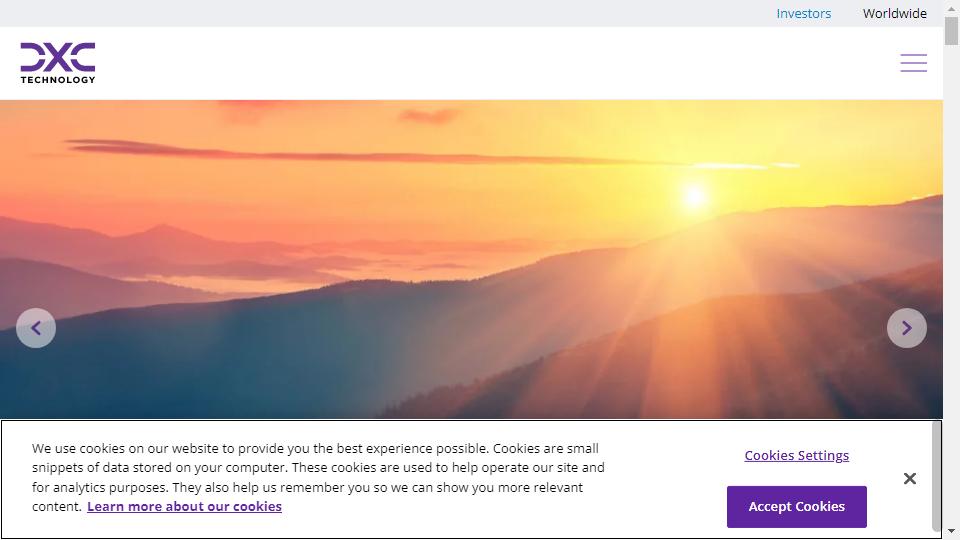Click the sun in the hero image
Screen dimensions: 960x540
(694, 196)
